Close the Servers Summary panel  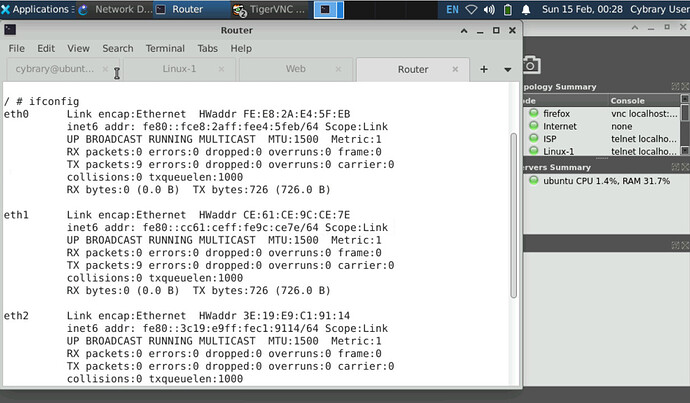click(686, 167)
